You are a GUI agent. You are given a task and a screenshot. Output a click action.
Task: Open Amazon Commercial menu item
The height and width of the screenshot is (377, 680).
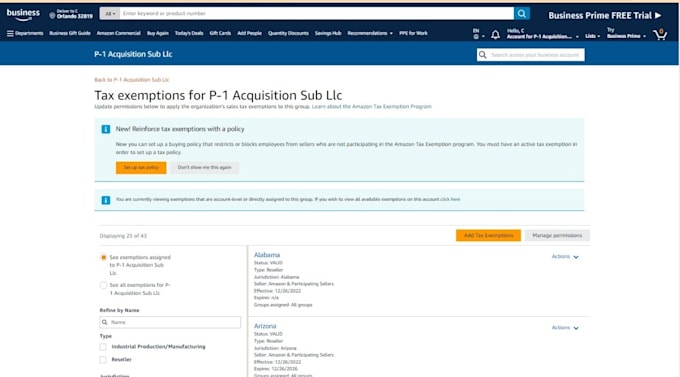pos(118,33)
